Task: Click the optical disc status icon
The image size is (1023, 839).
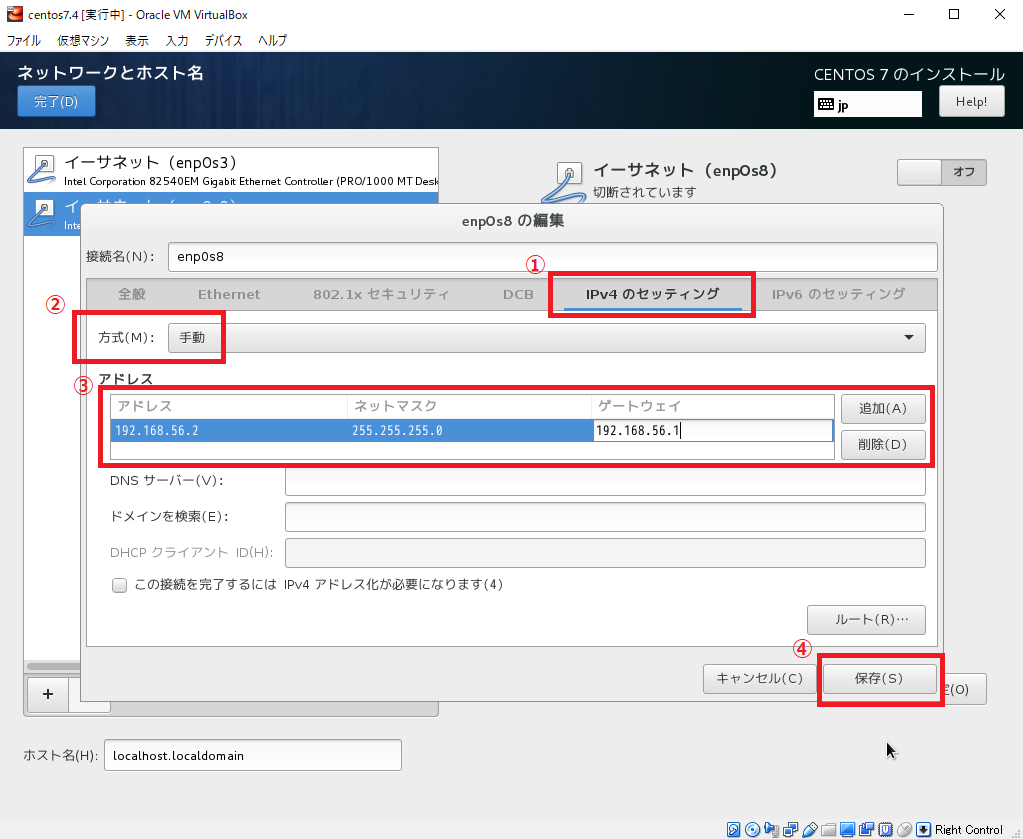Action: pos(752,829)
